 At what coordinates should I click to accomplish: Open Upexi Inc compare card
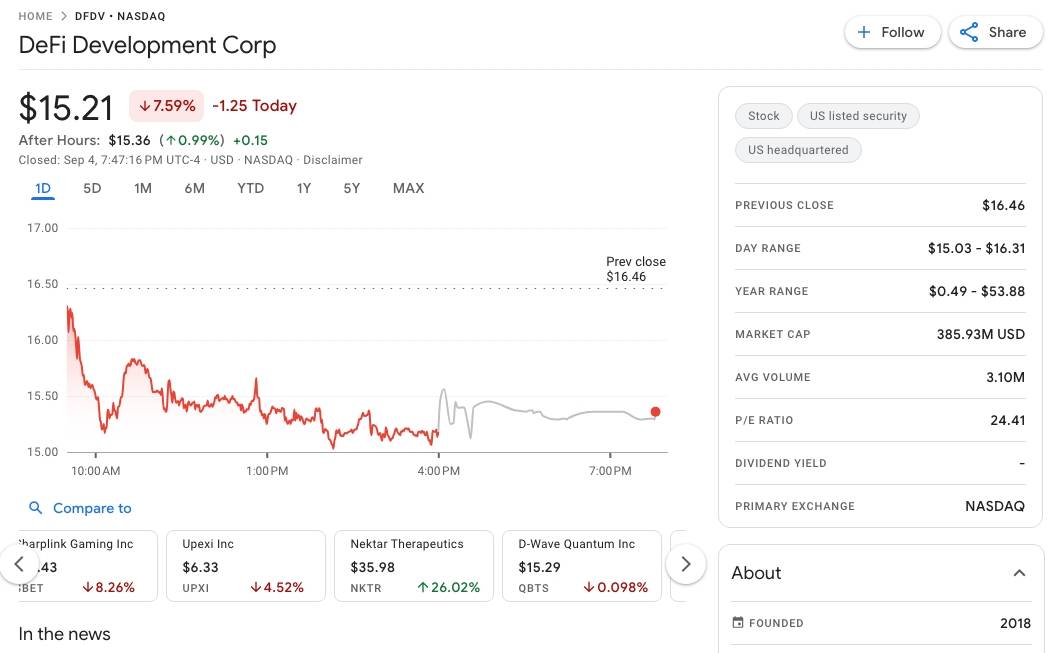point(246,565)
